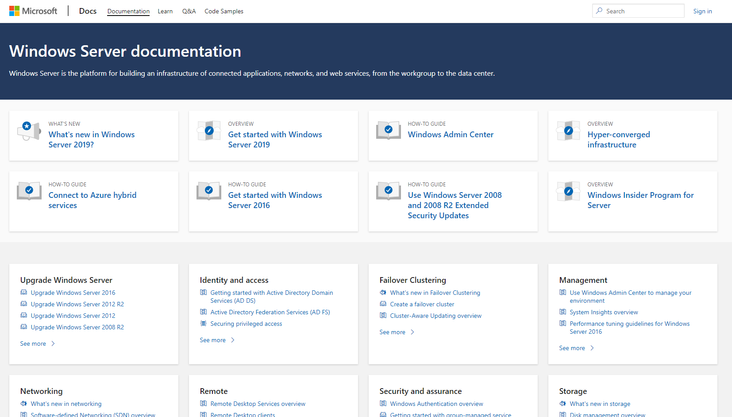Expand See more under Upgrade Windows Server

(37, 344)
